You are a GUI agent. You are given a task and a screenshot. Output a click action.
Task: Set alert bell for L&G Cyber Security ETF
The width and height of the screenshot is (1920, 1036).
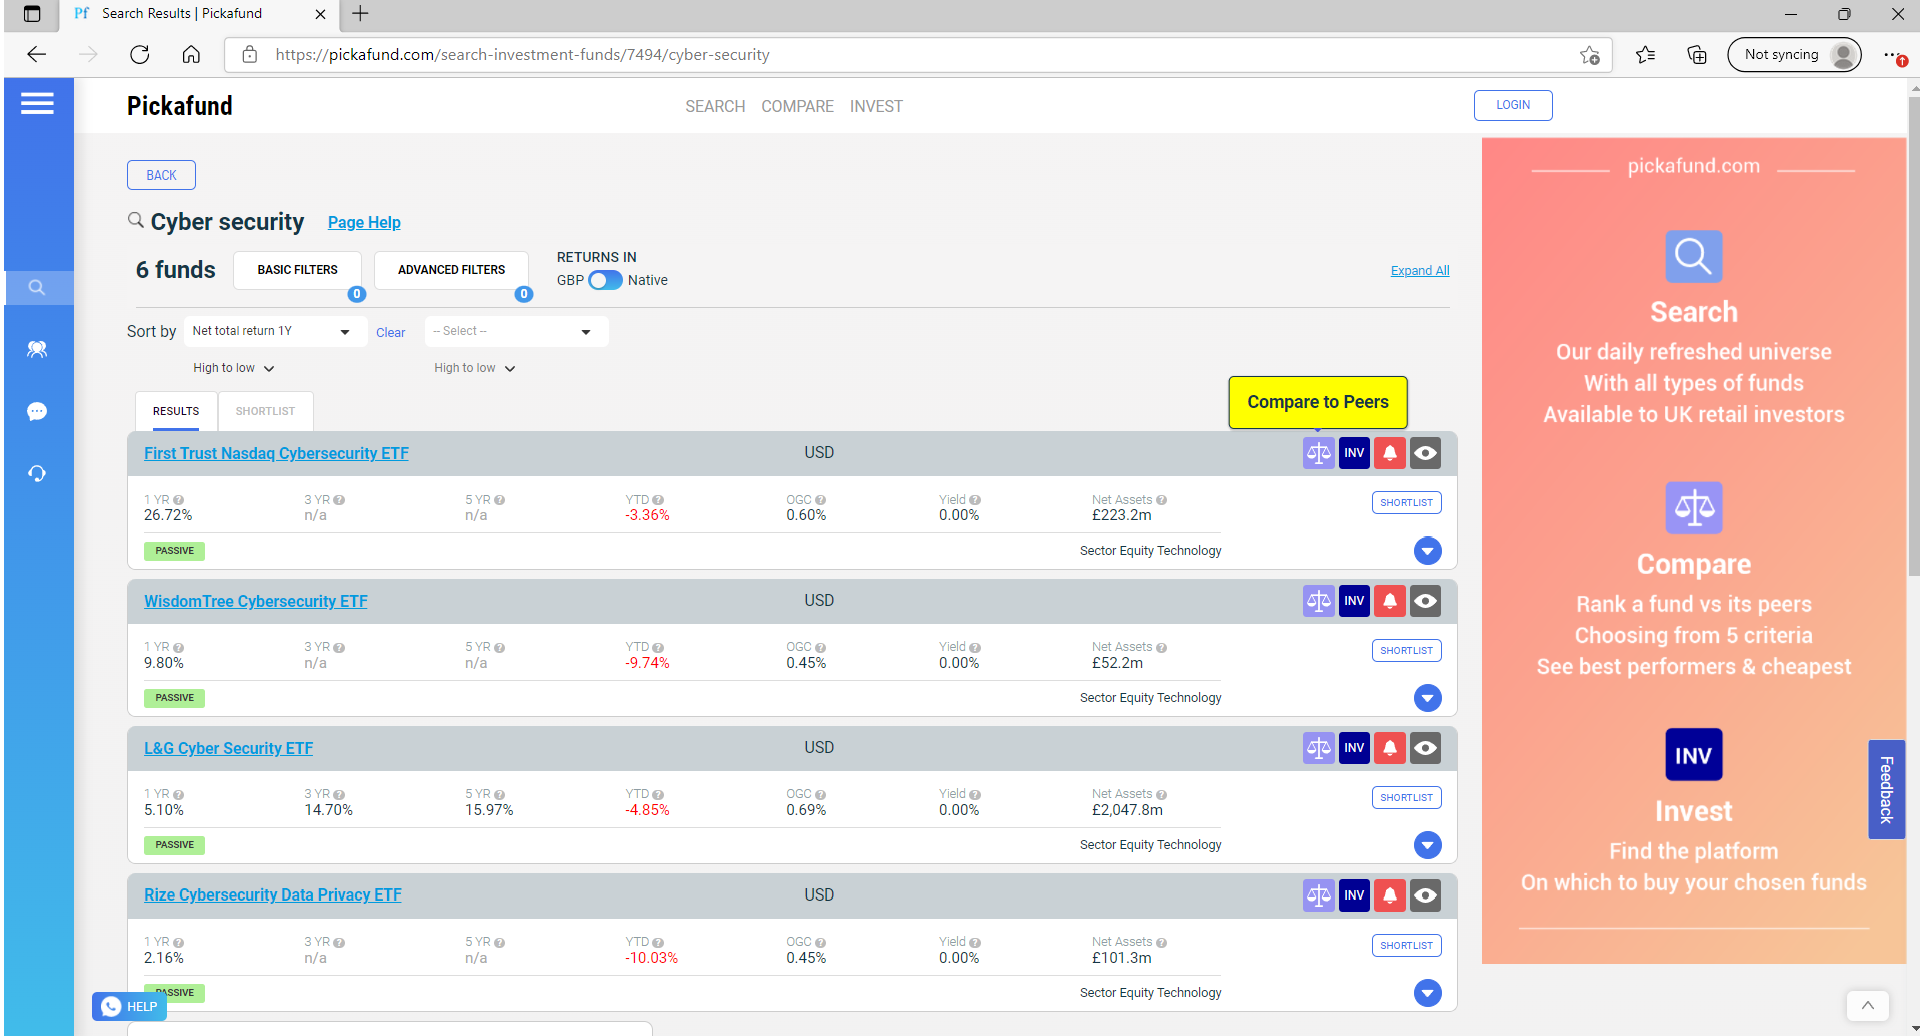pos(1390,748)
